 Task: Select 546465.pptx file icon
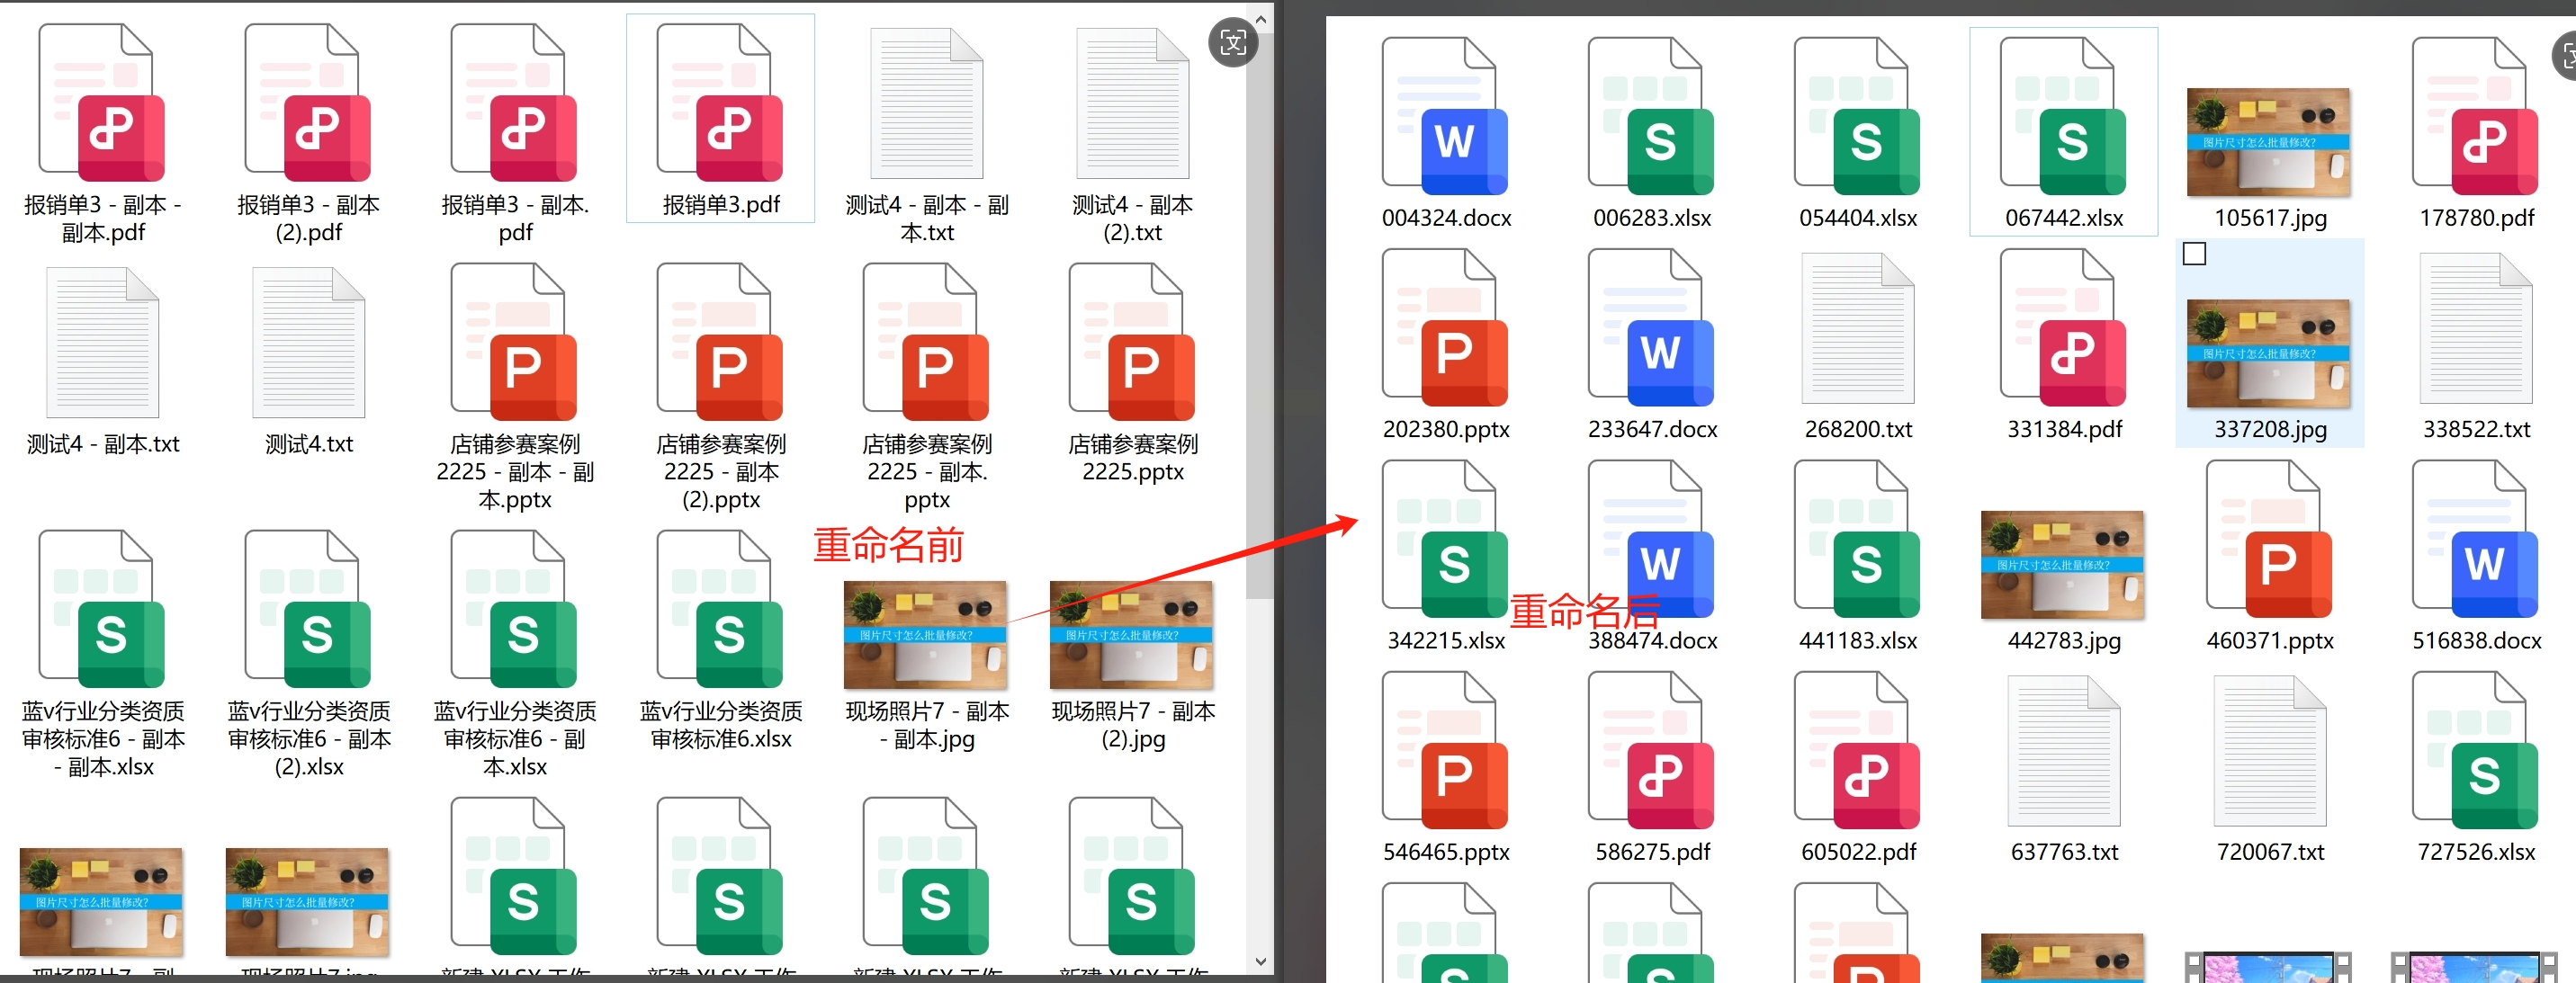click(x=1445, y=750)
